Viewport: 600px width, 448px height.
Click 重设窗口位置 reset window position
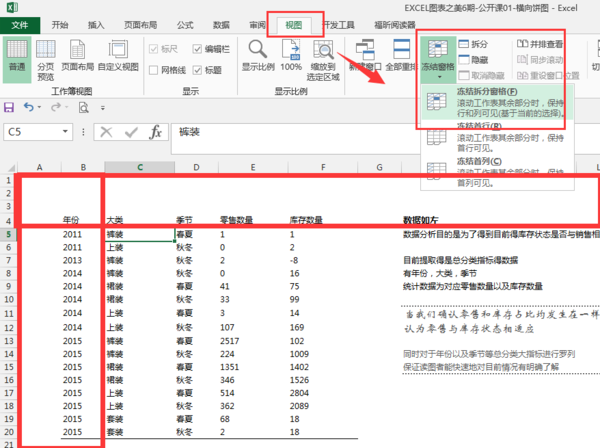[548, 75]
